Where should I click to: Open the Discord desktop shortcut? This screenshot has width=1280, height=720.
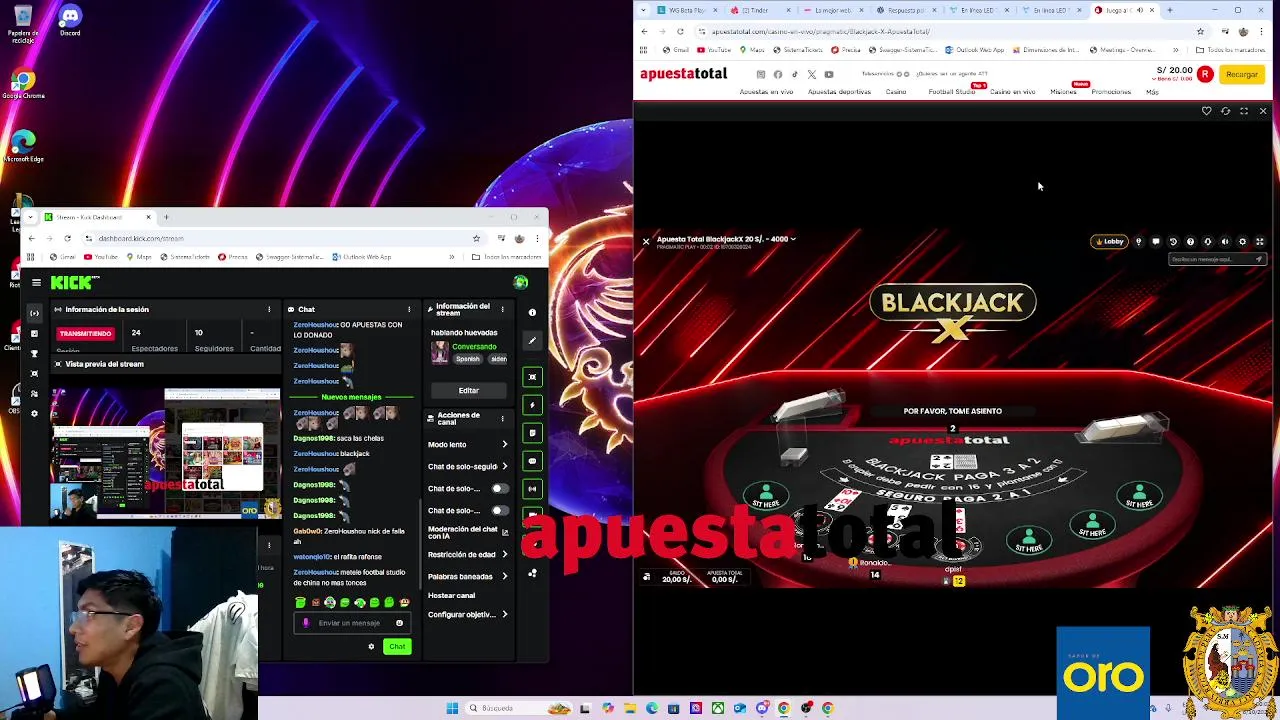coord(69,20)
